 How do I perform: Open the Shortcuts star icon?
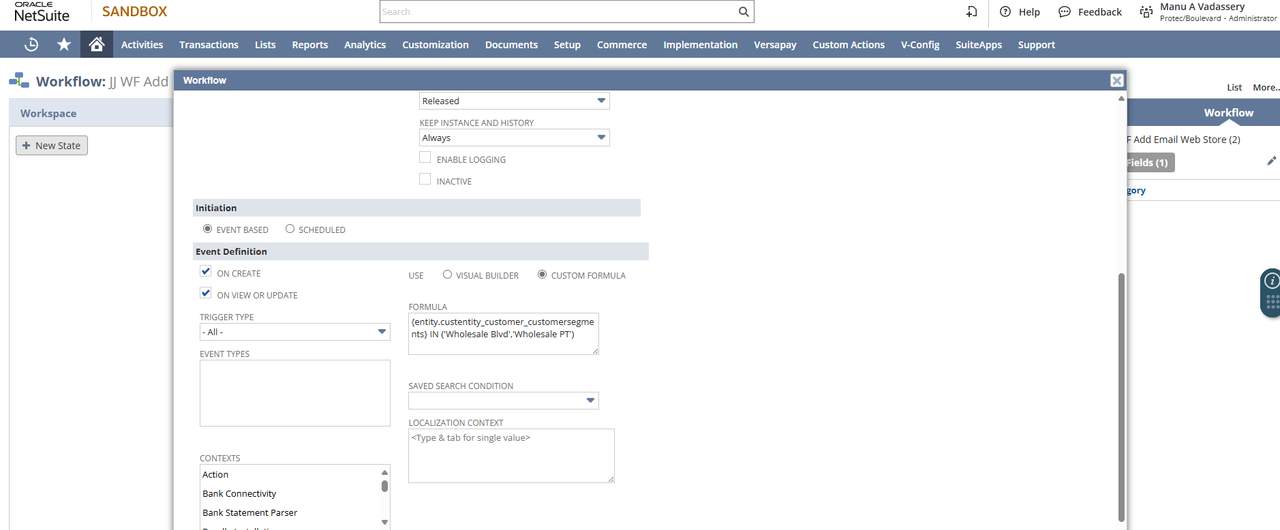[64, 44]
